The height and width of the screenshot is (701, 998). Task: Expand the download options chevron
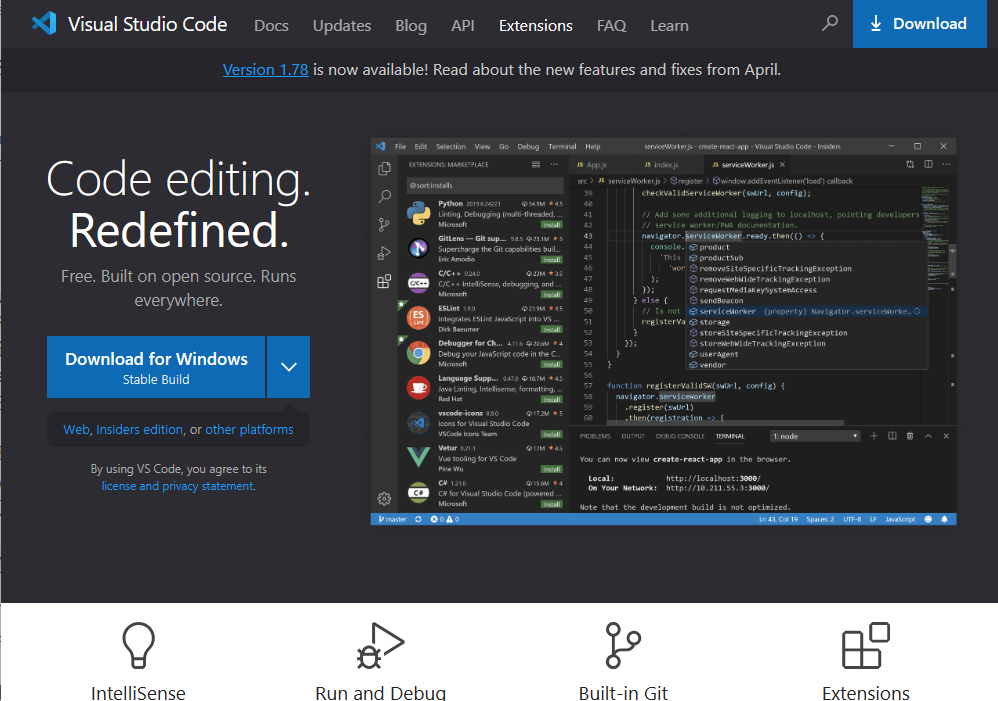(x=288, y=367)
